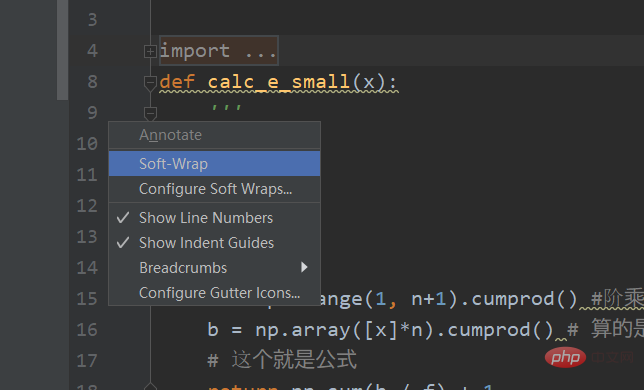Image resolution: width=644 pixels, height=390 pixels.
Task: Click the vertical scrollbar thumb at left
Action: click(x=62, y=50)
